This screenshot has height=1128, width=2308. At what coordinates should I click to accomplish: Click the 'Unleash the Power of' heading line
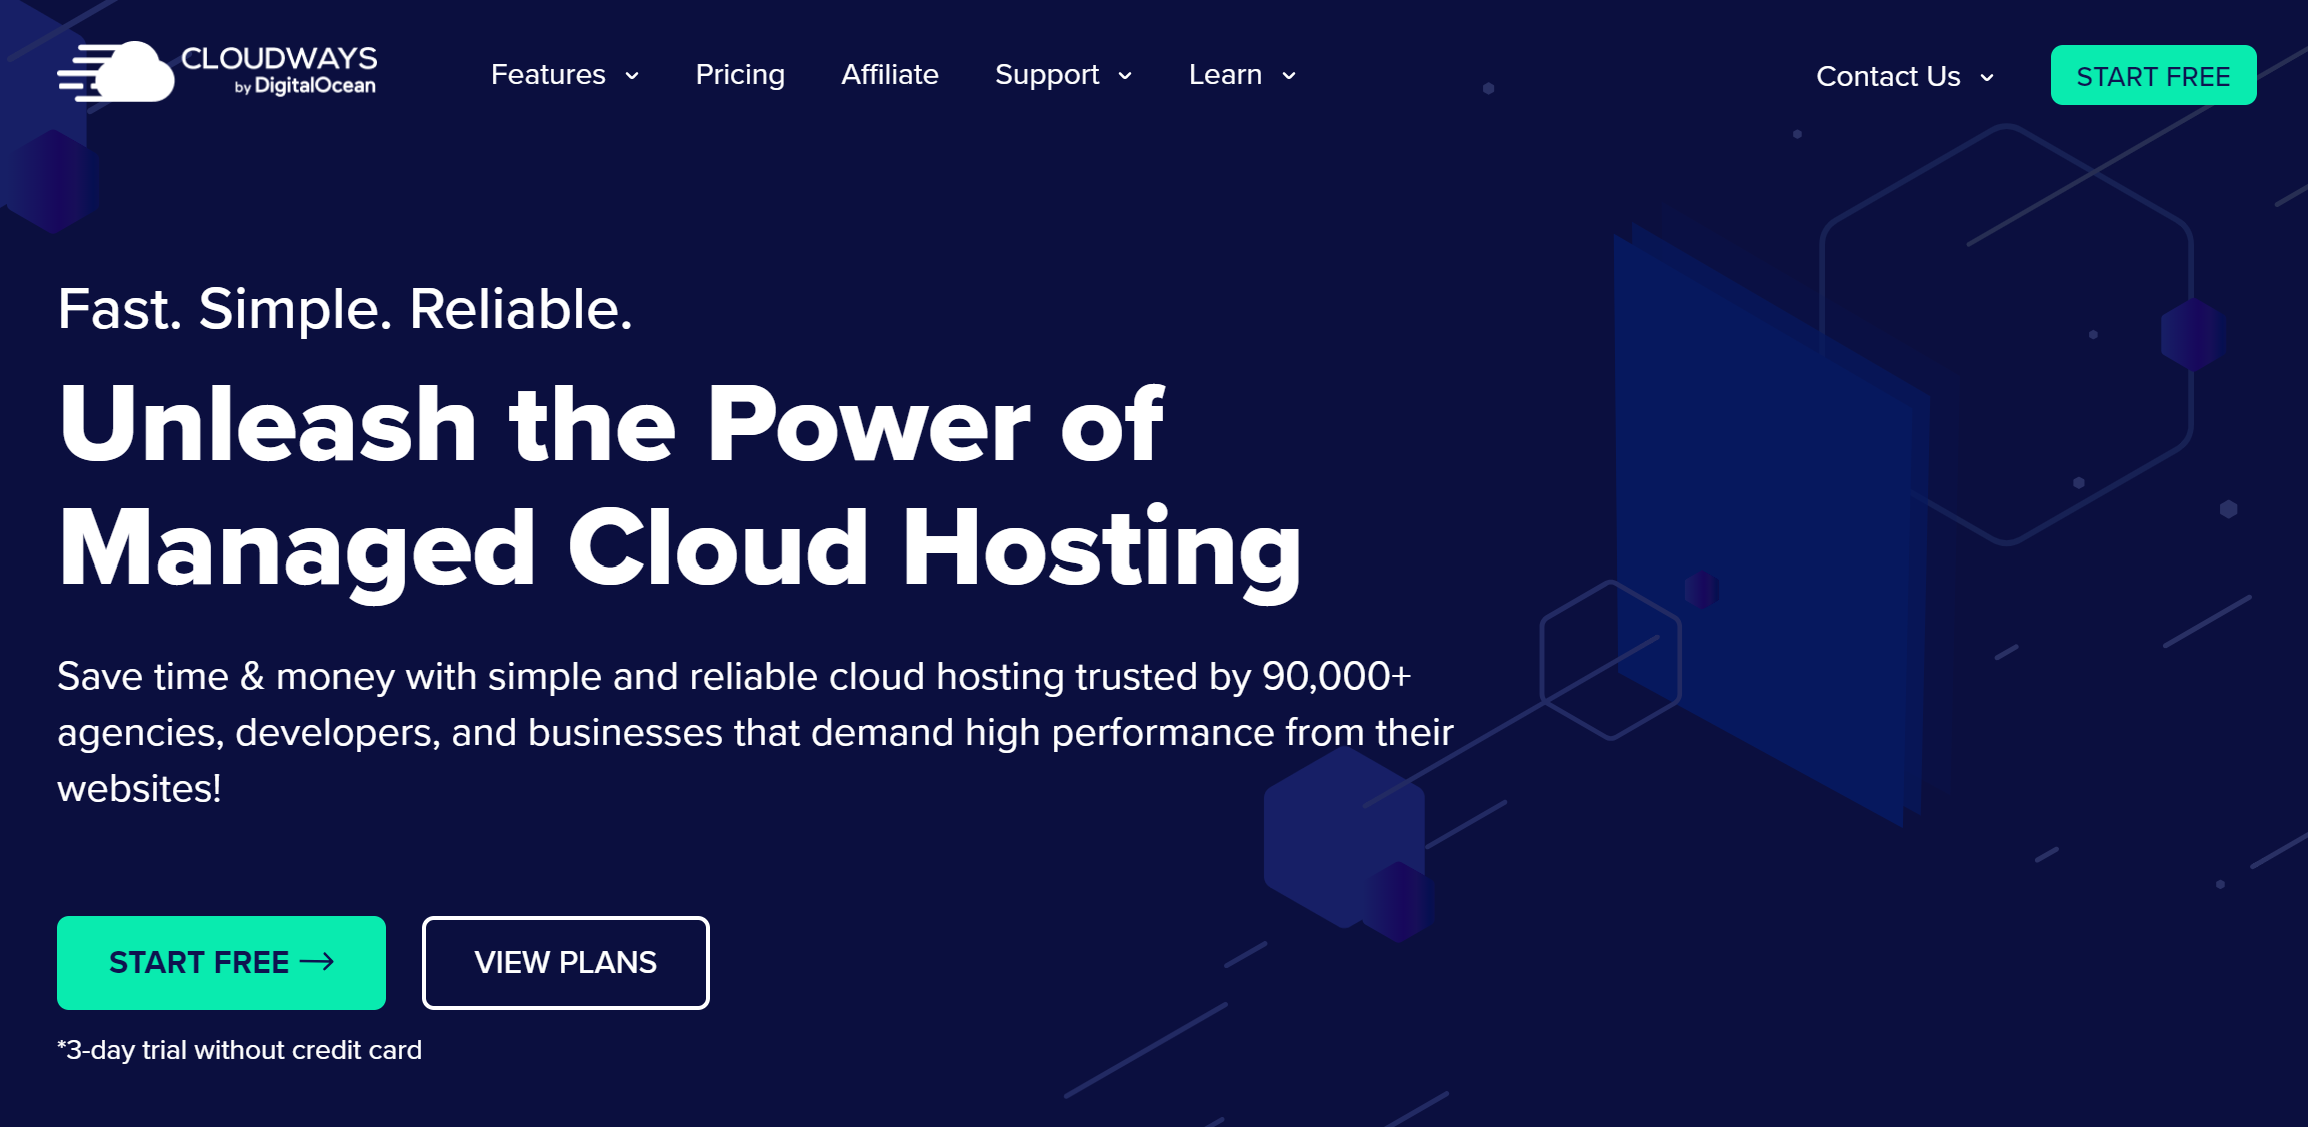pyautogui.click(x=611, y=426)
